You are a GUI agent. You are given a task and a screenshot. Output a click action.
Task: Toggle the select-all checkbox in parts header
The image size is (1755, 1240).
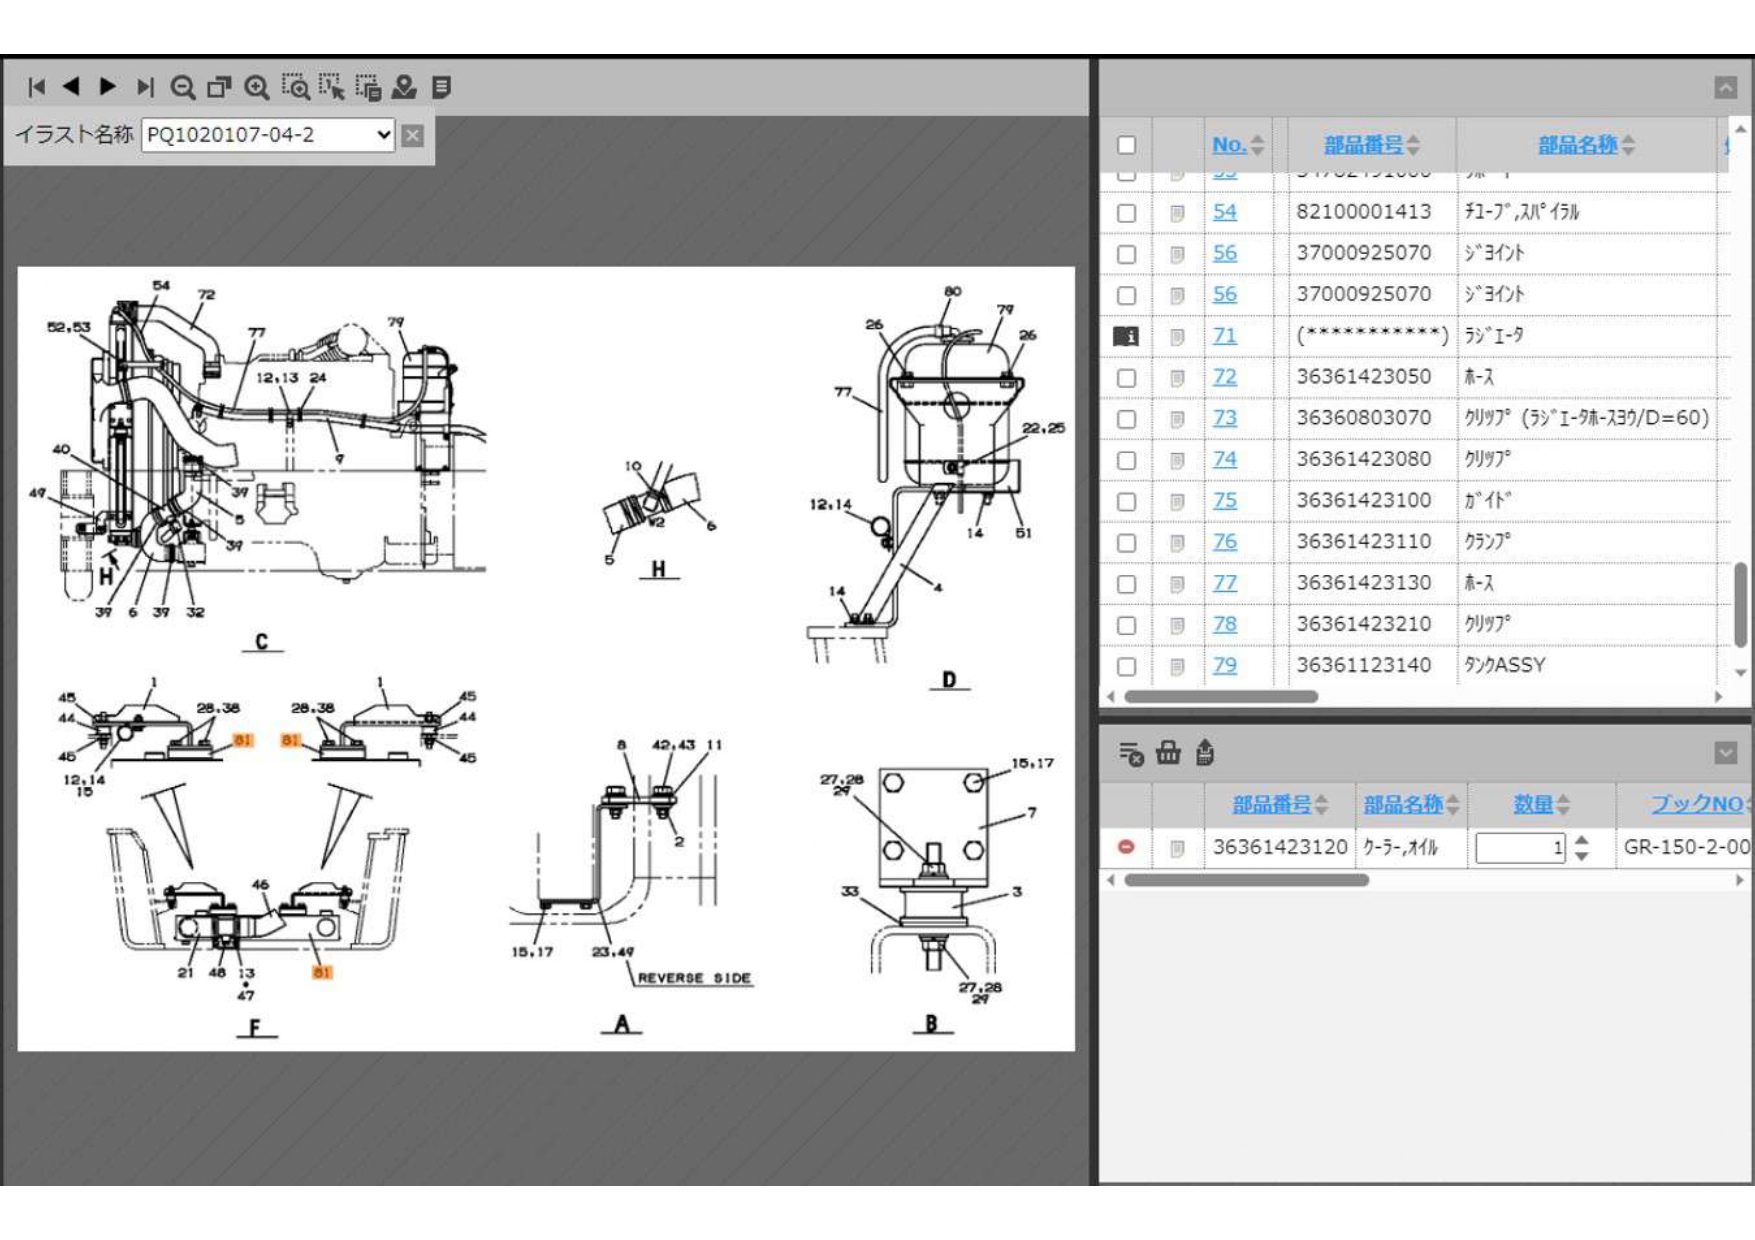coord(1126,145)
